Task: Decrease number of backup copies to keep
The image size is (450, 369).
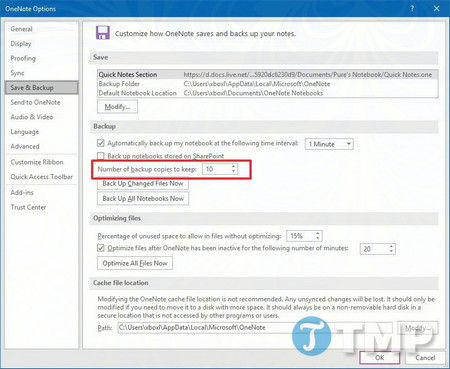Action: click(x=234, y=172)
